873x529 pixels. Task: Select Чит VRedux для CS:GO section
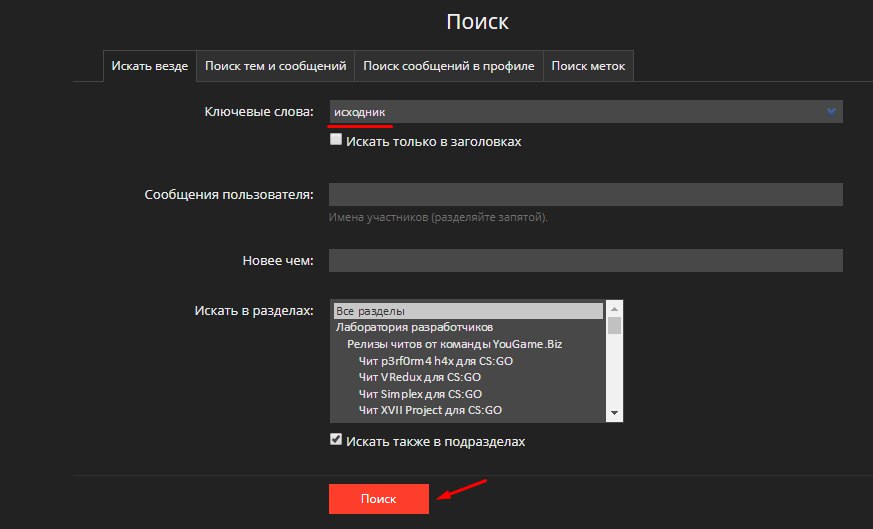pyautogui.click(x=420, y=377)
